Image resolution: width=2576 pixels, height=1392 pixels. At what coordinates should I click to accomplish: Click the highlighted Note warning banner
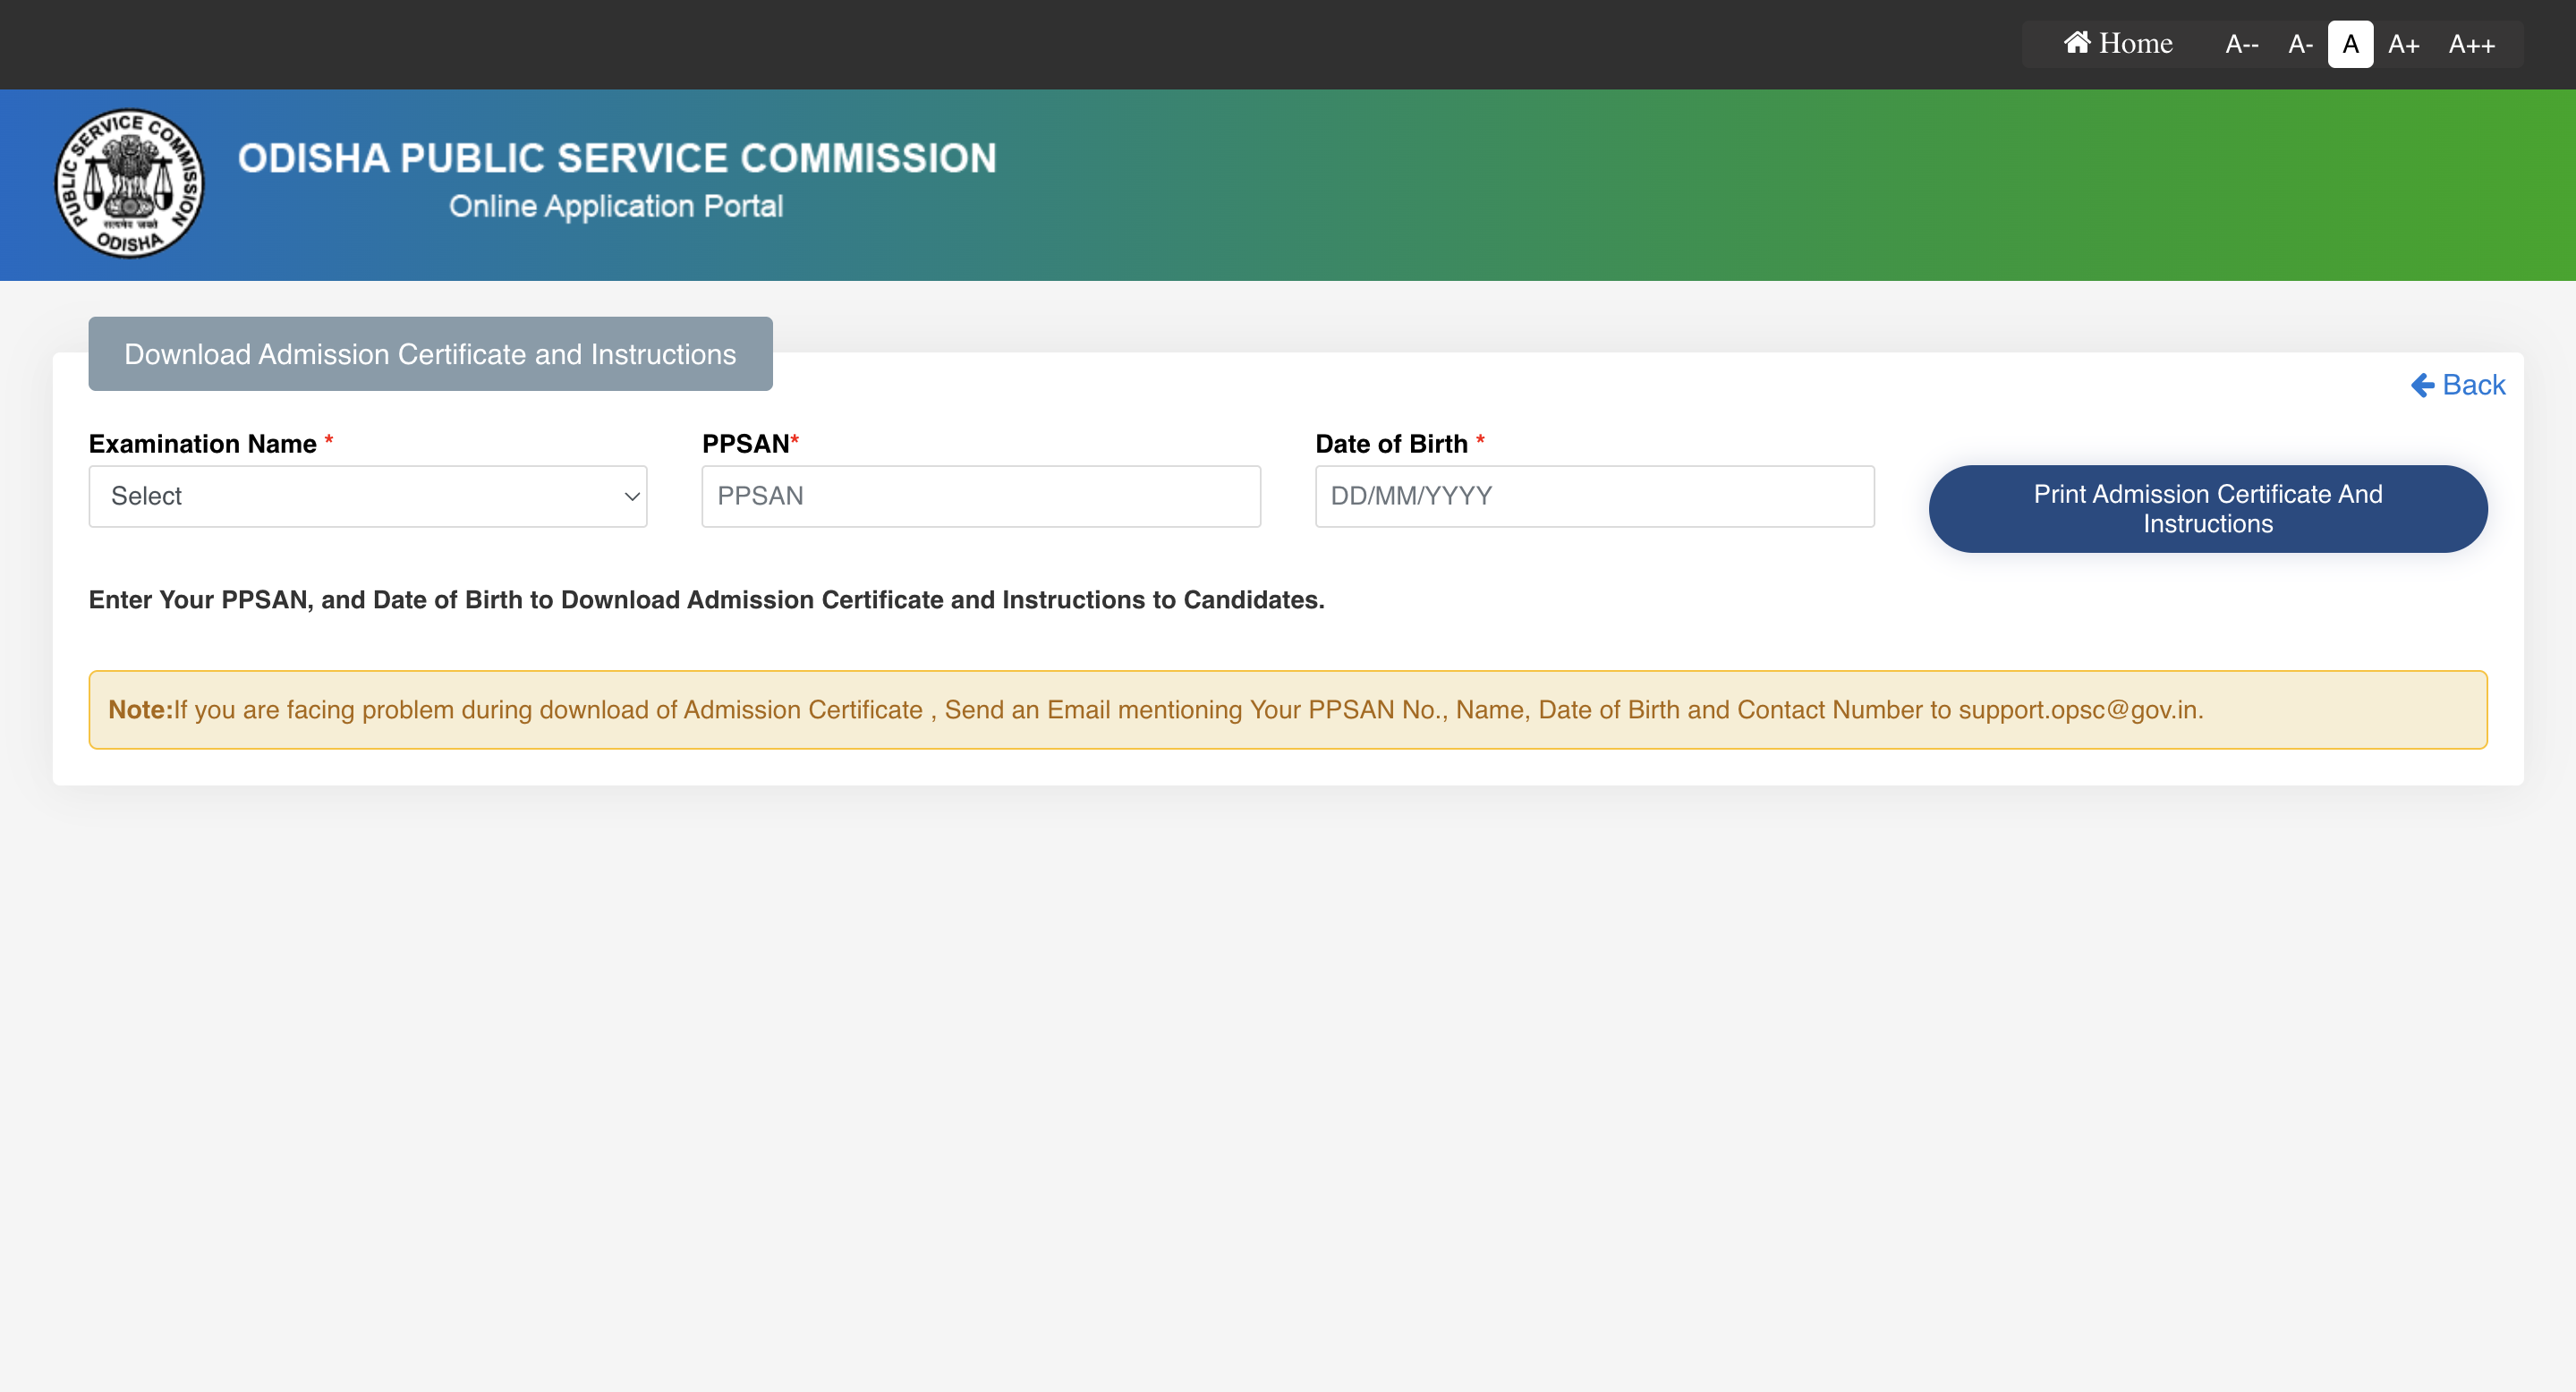point(1287,710)
